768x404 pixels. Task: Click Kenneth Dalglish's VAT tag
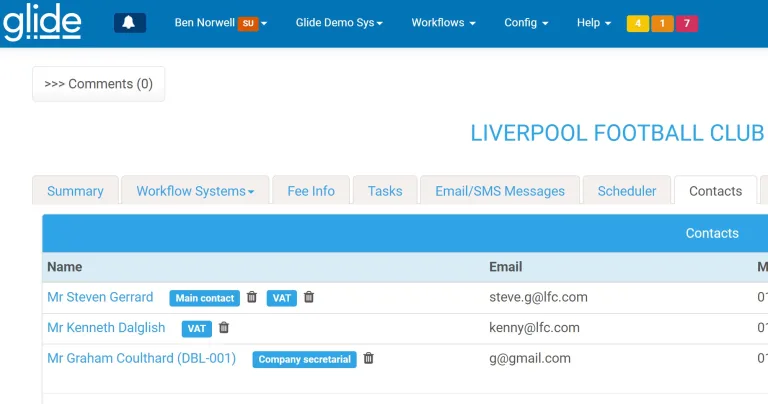(x=196, y=328)
